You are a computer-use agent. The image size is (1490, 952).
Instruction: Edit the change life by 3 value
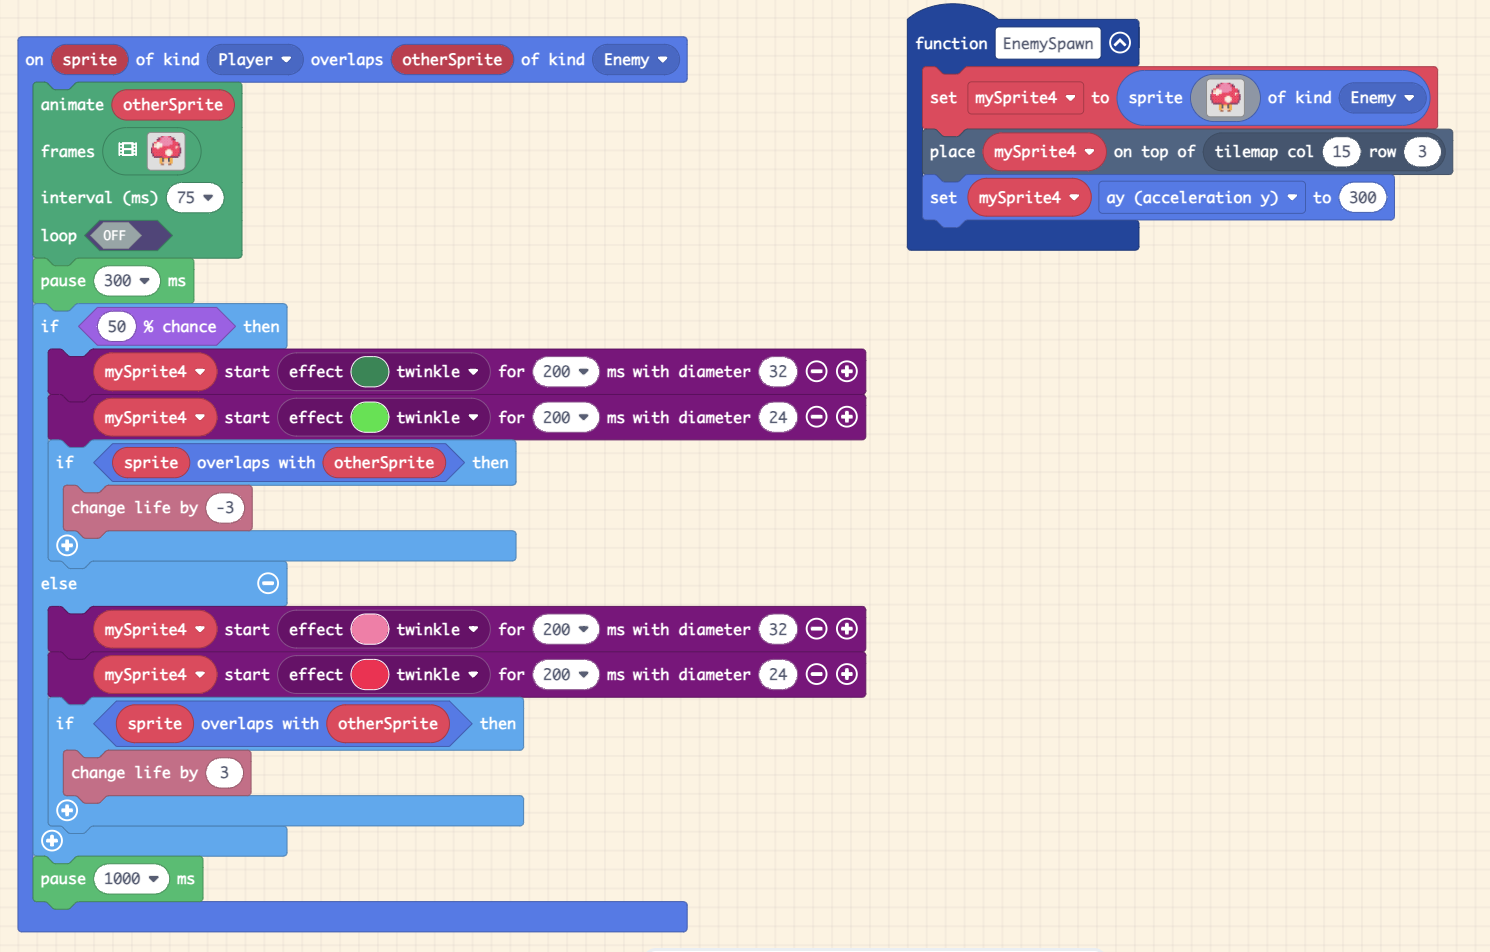pos(224,773)
